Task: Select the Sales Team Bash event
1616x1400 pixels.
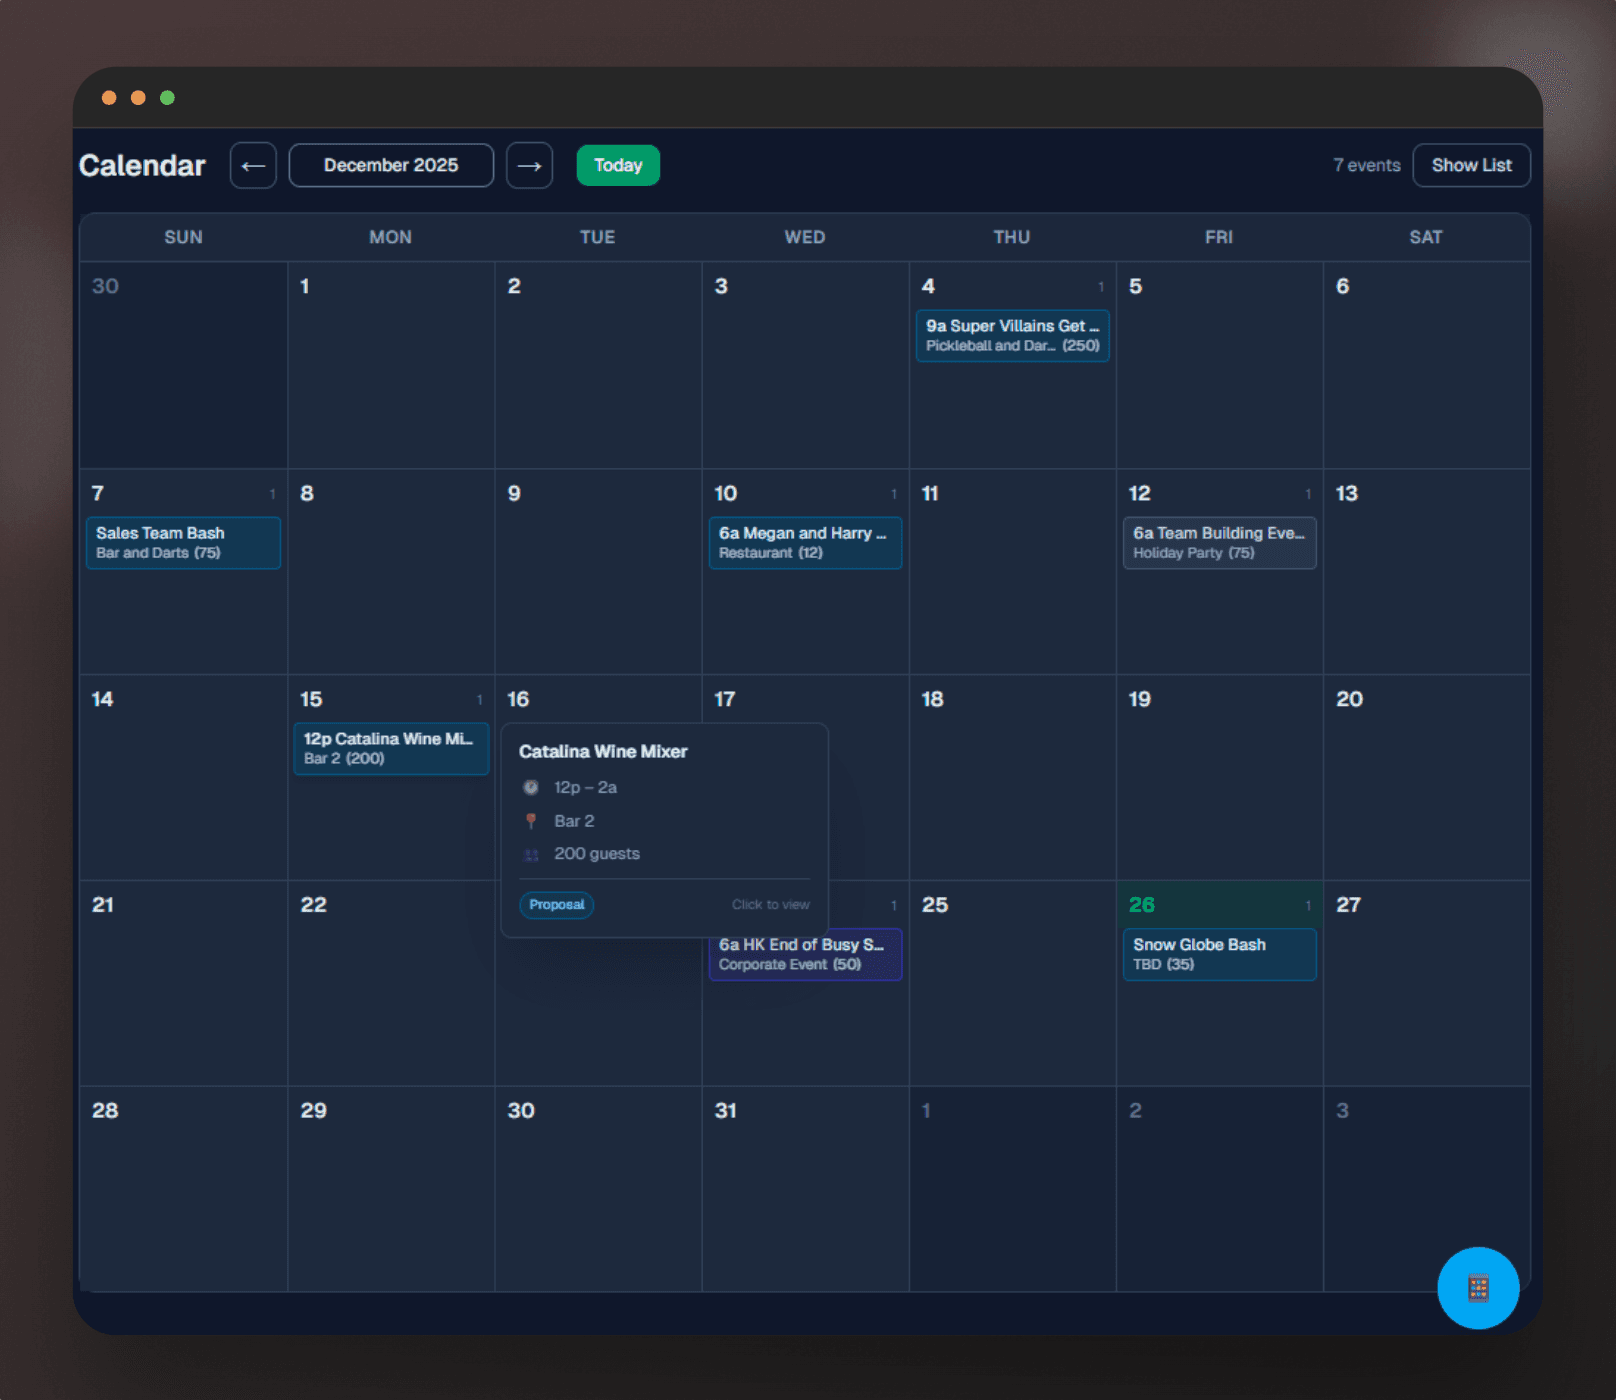Action: pos(183,543)
